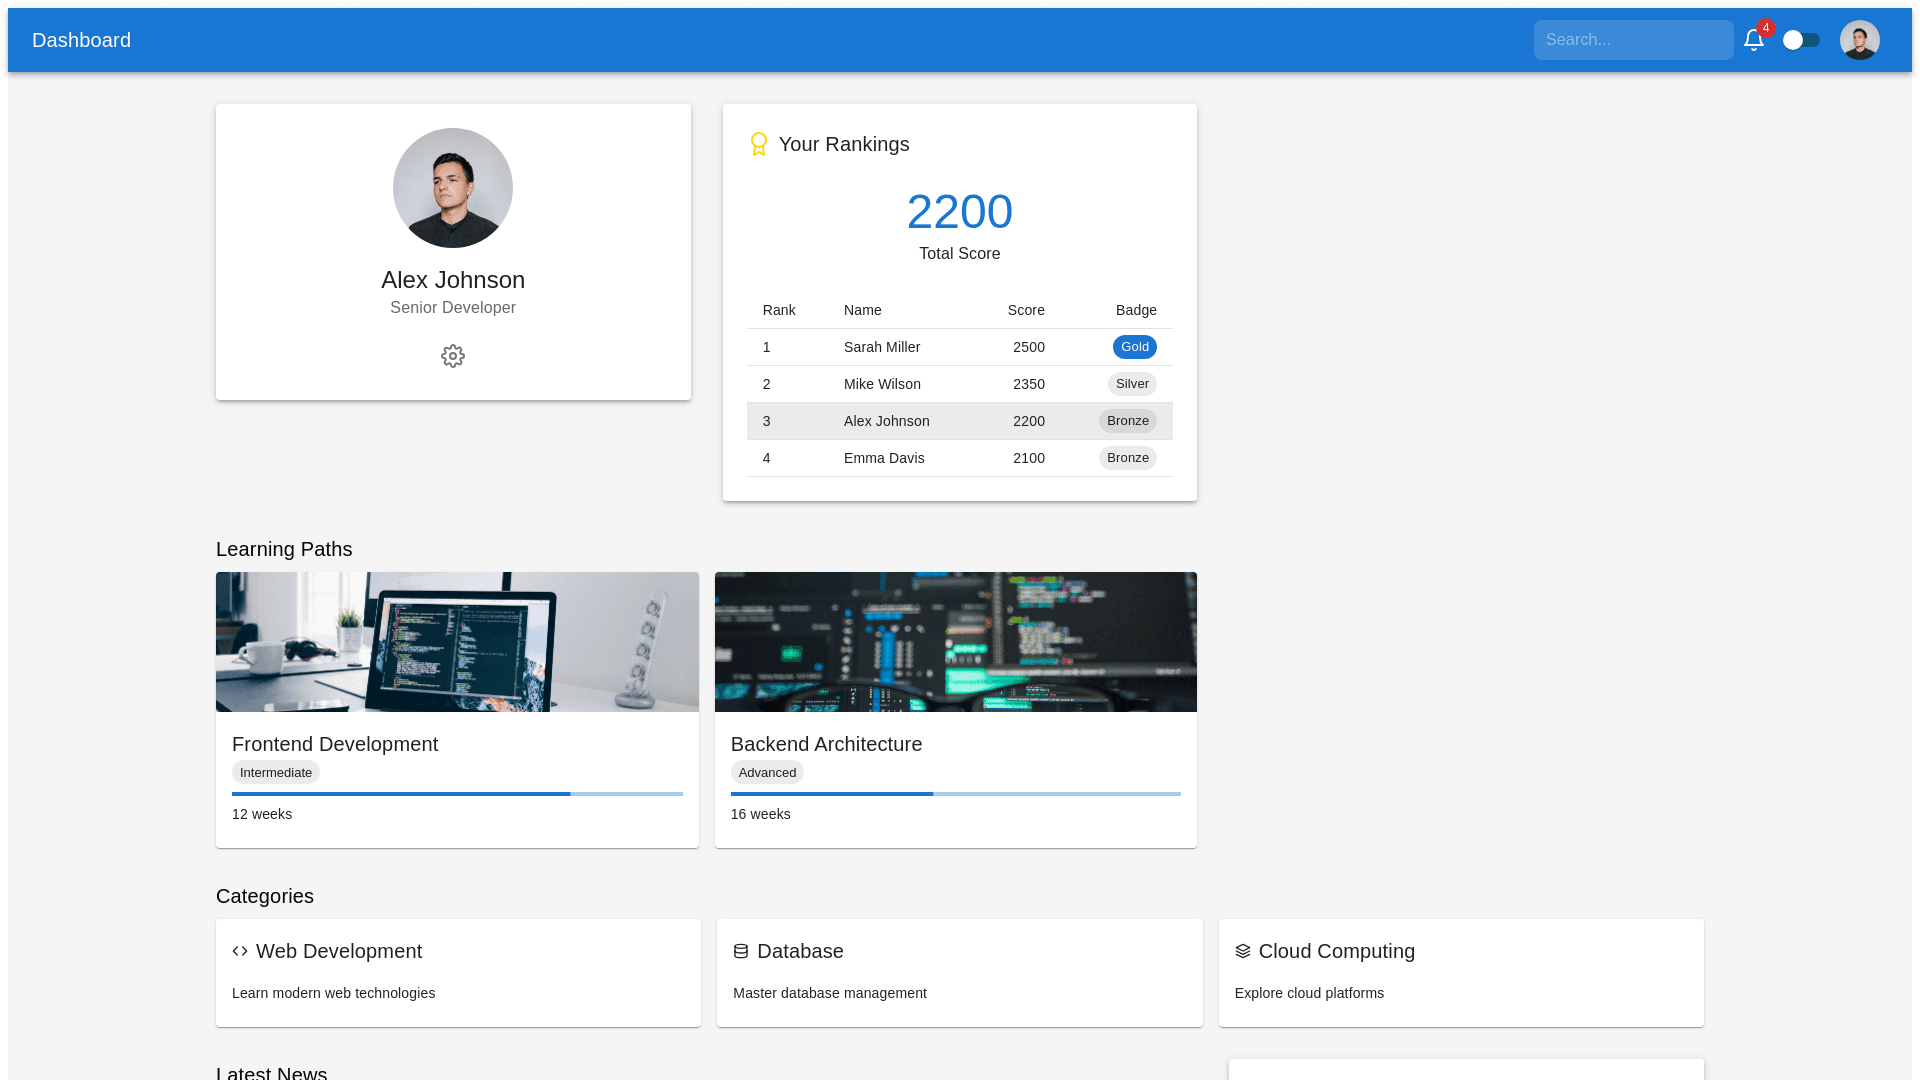Select Sarah Miller's Gold badge
The height and width of the screenshot is (1080, 1920).
(x=1134, y=347)
